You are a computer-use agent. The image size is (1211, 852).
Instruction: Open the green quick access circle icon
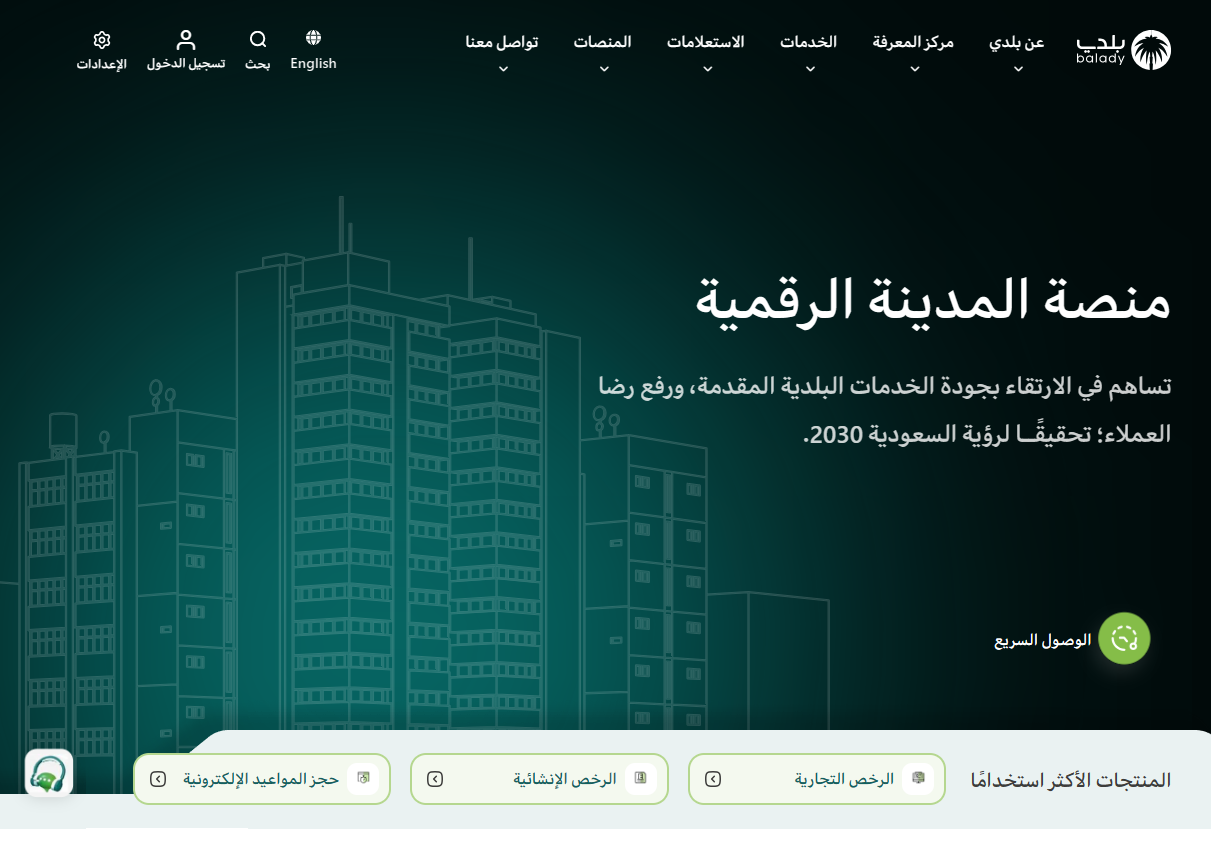(x=1124, y=638)
